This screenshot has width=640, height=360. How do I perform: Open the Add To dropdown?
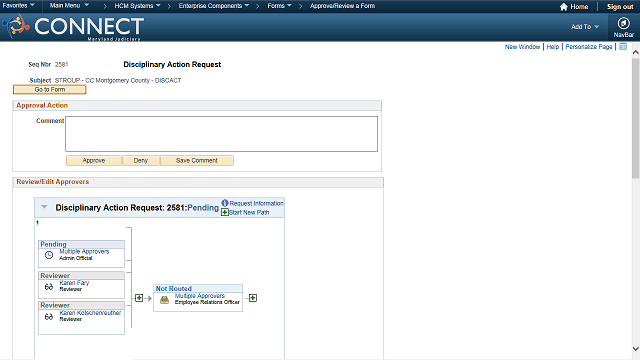(x=585, y=27)
